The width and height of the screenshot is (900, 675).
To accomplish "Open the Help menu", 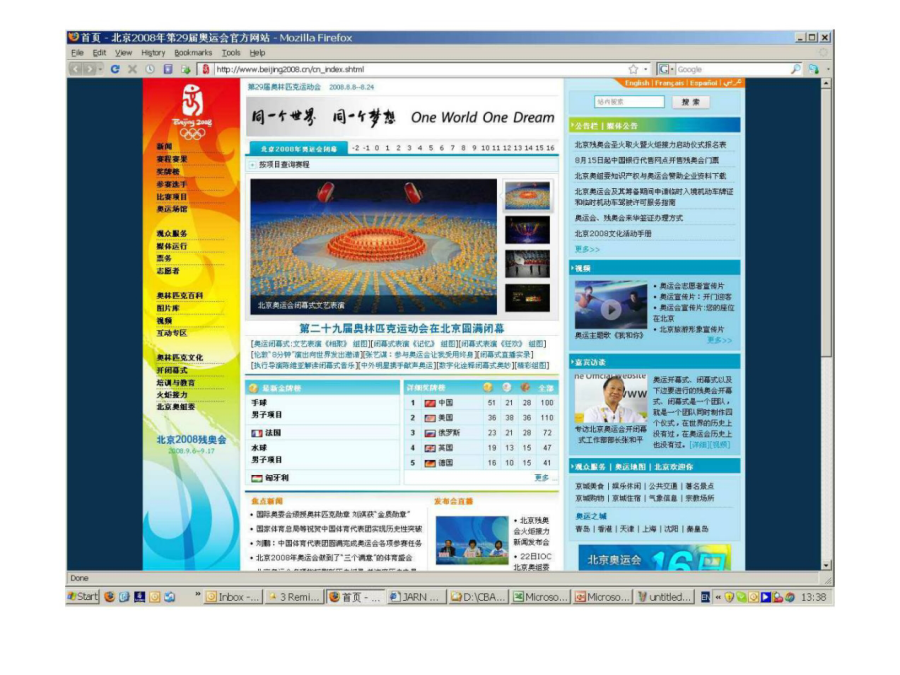I will (257, 52).
